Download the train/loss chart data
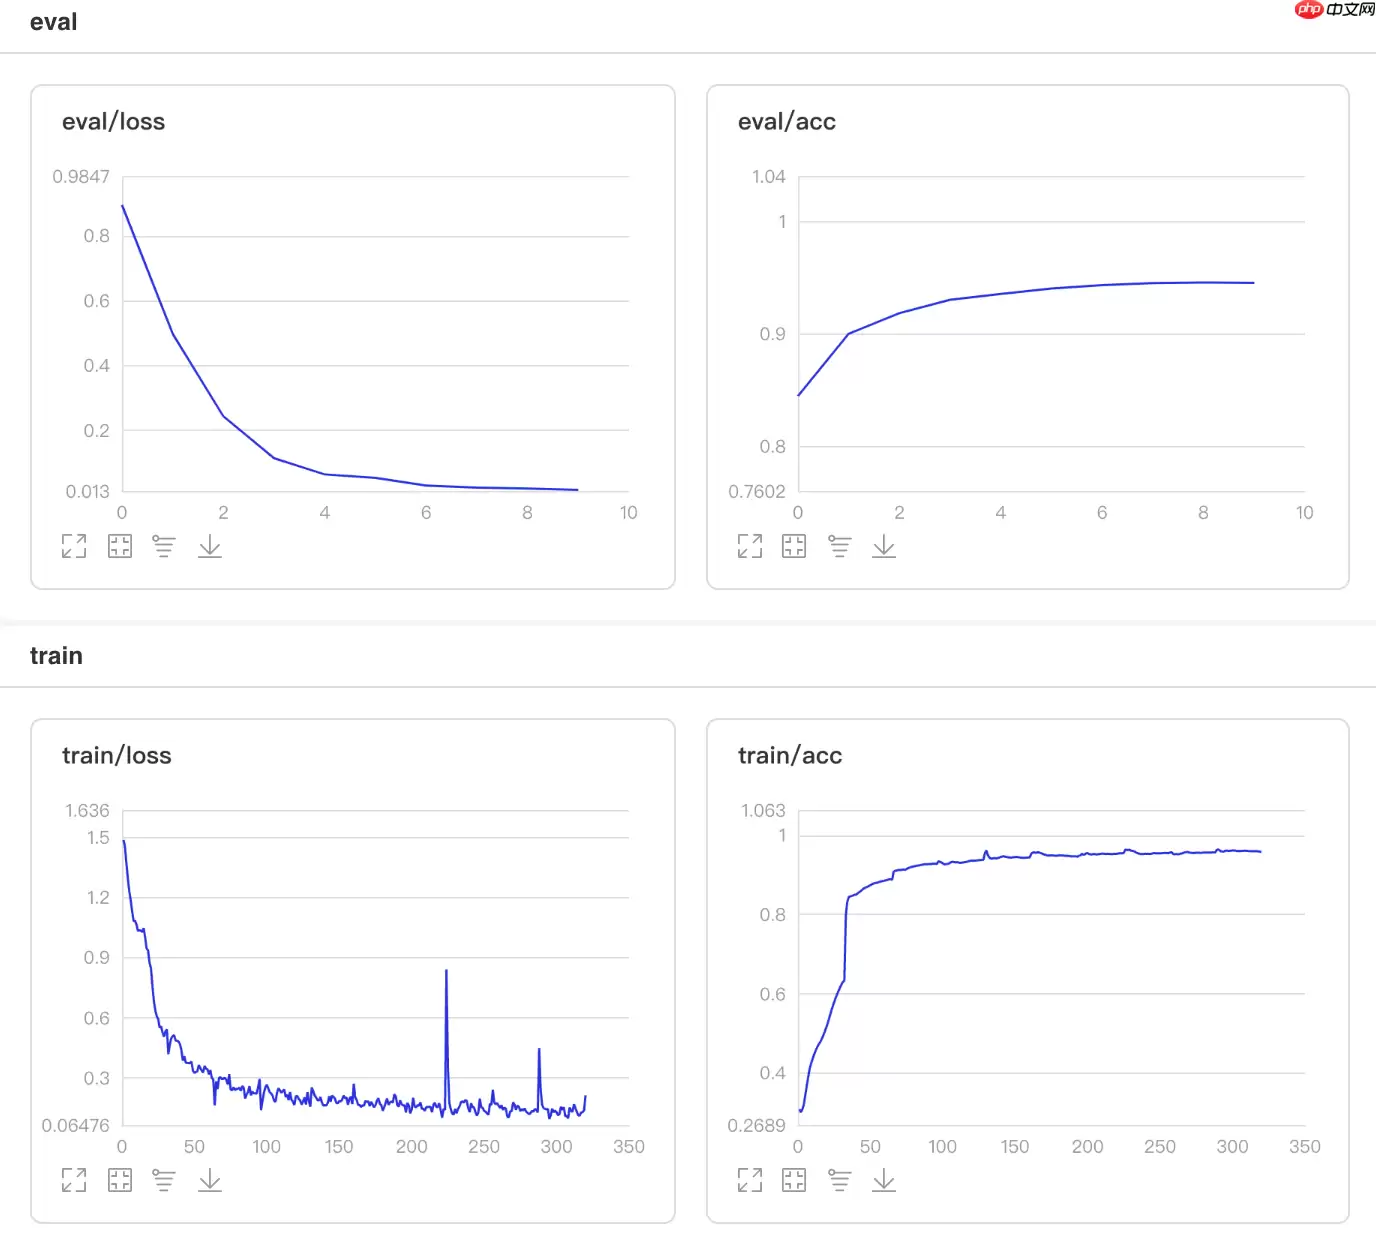The image size is (1376, 1242). click(210, 1180)
